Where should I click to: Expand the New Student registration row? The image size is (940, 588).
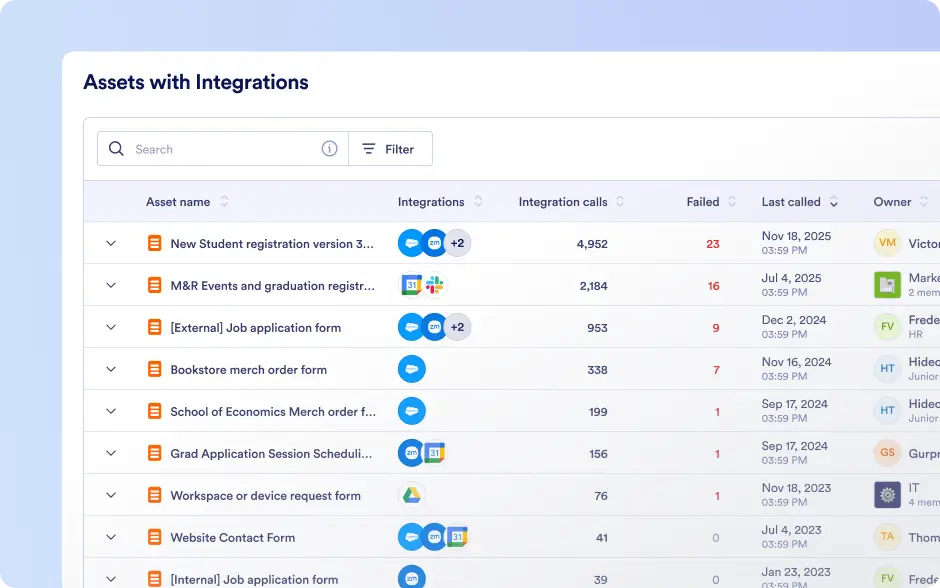[x=111, y=243]
